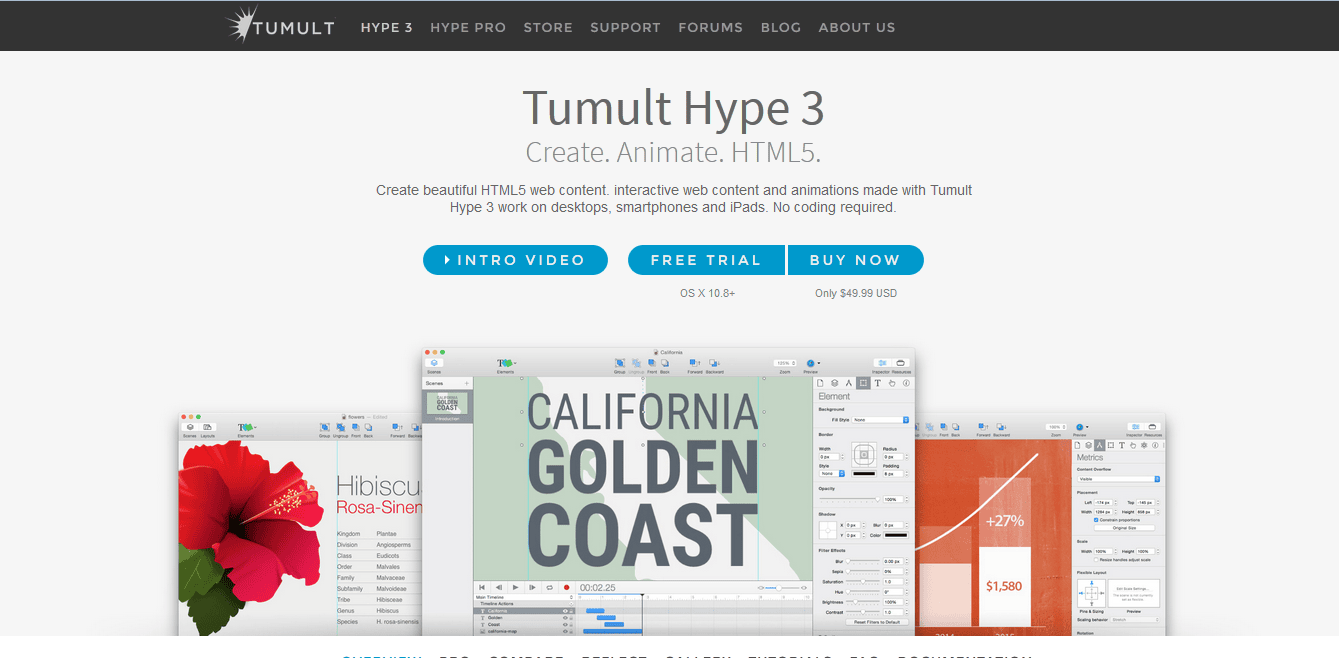
Task: Toggle lock on California timeline row
Action: point(571,611)
